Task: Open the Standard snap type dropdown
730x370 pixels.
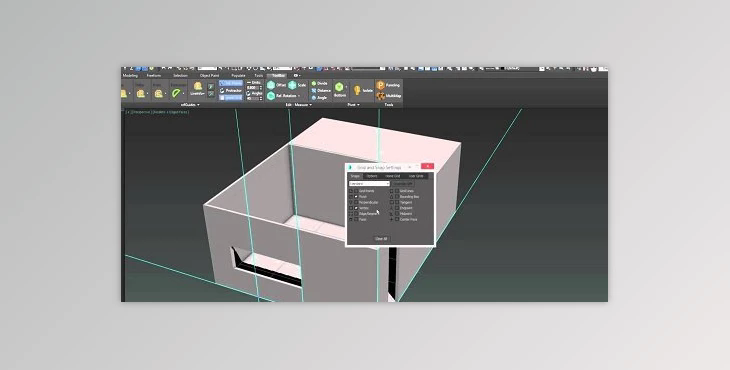Action: pos(369,184)
